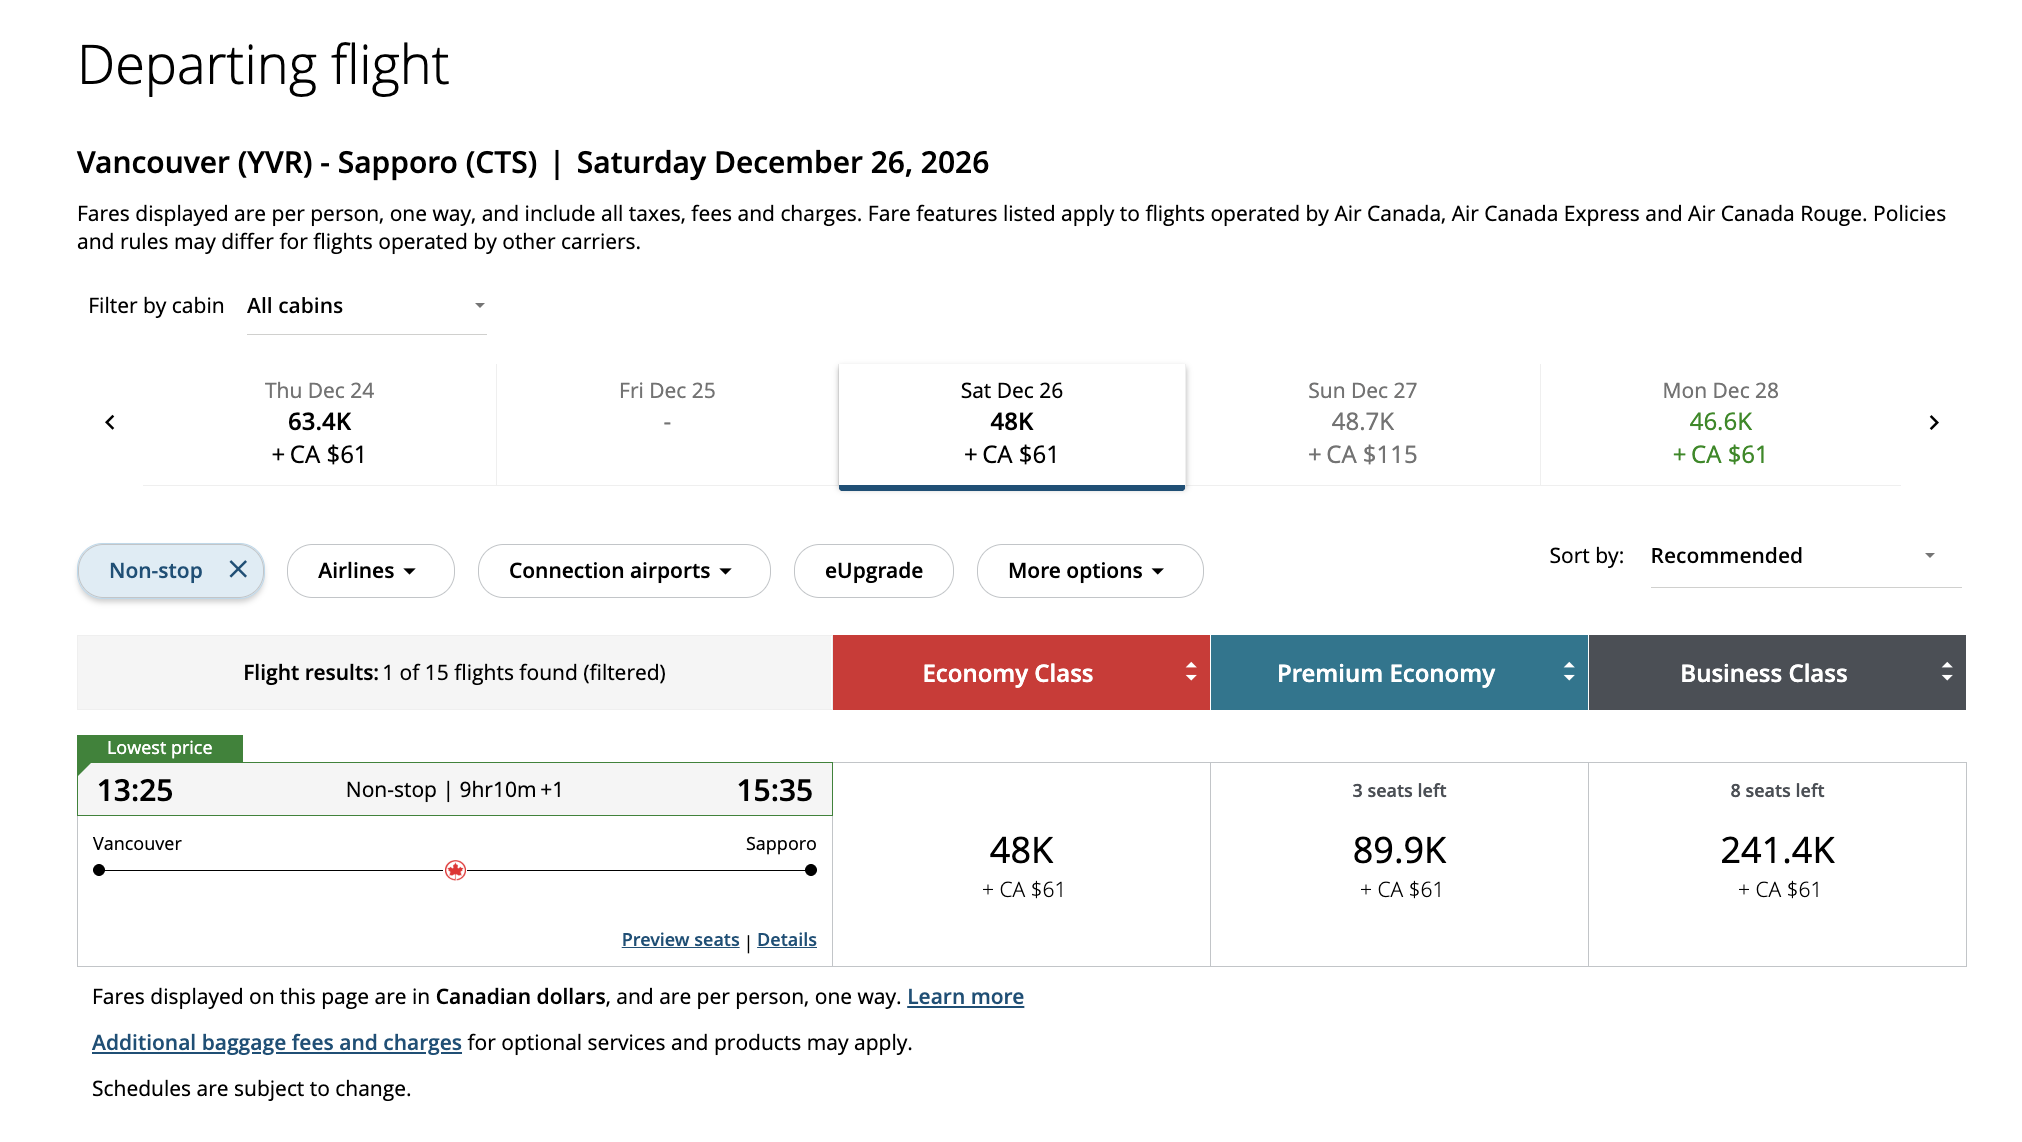Select the Thu Dec 24 date tab
The image size is (2022, 1142).
318,421
